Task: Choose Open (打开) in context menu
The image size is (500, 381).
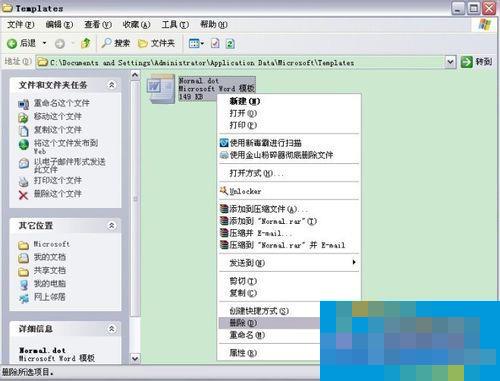Action: 289,113
